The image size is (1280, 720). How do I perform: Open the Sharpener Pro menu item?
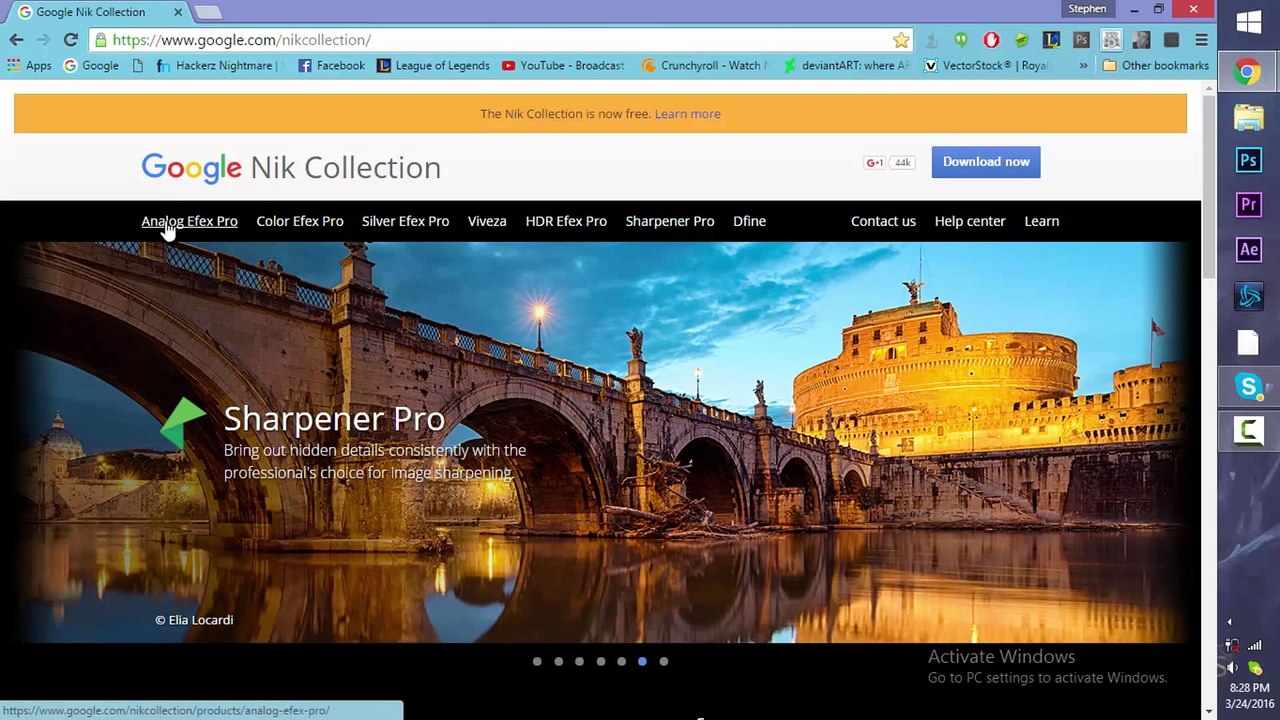[670, 221]
